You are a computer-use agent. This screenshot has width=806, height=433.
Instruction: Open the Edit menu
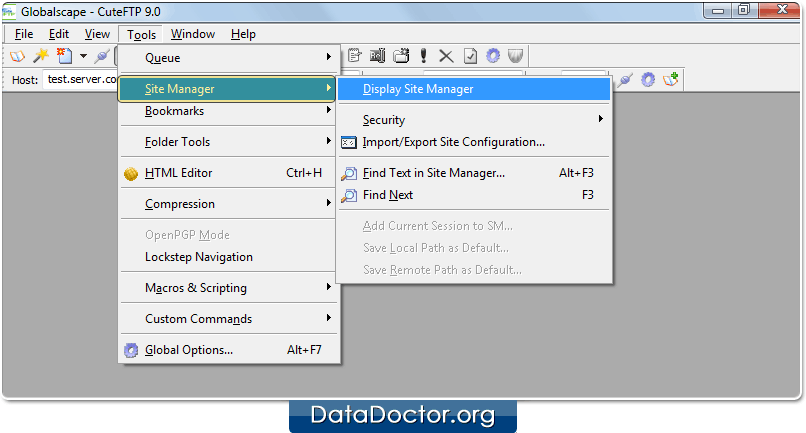point(59,34)
